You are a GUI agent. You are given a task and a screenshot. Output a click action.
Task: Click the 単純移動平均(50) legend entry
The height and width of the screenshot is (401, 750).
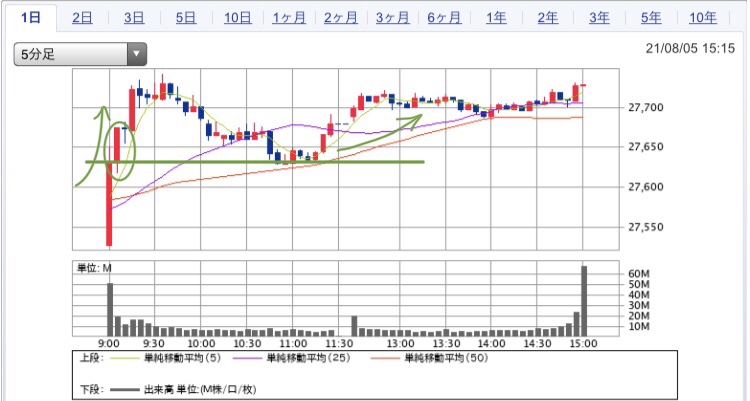(x=429, y=358)
